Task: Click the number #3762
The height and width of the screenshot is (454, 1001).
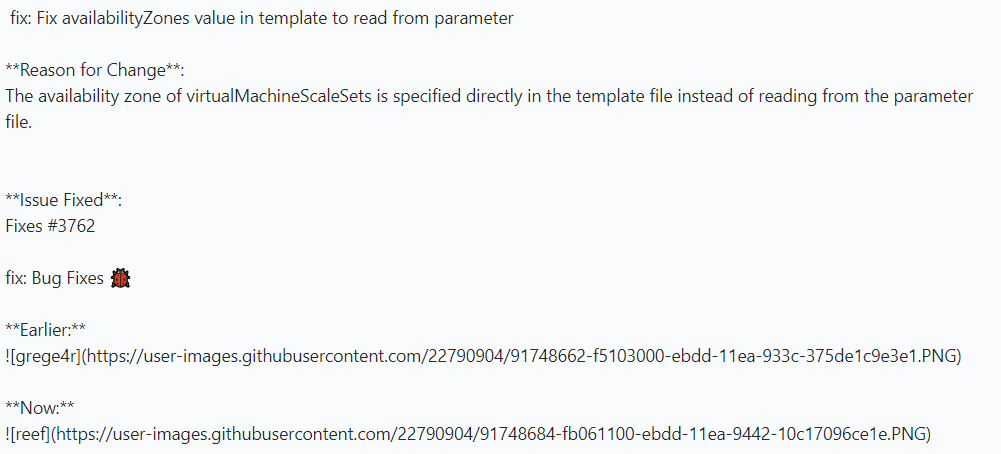Action: pos(72,226)
